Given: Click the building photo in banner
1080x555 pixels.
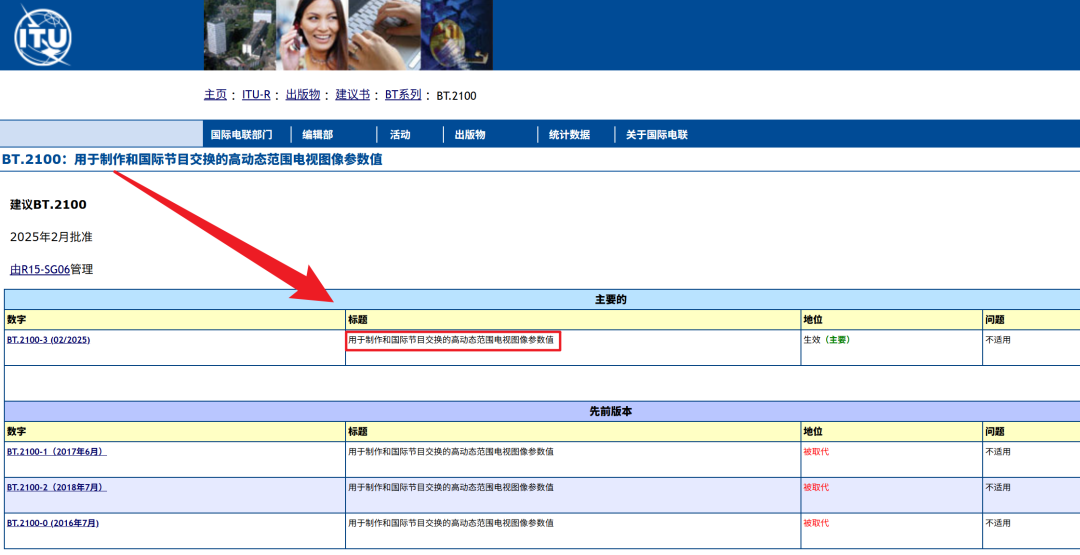Looking at the screenshot, I should point(240,34).
